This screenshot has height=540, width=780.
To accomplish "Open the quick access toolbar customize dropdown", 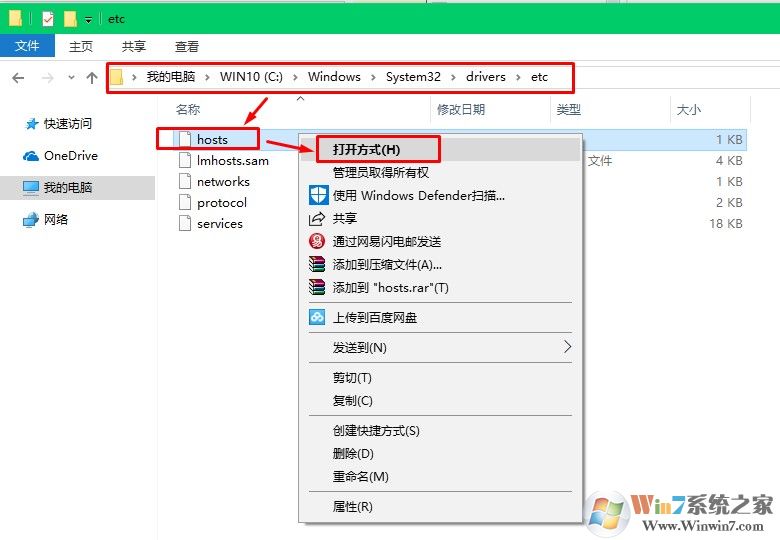I will click(x=88, y=19).
